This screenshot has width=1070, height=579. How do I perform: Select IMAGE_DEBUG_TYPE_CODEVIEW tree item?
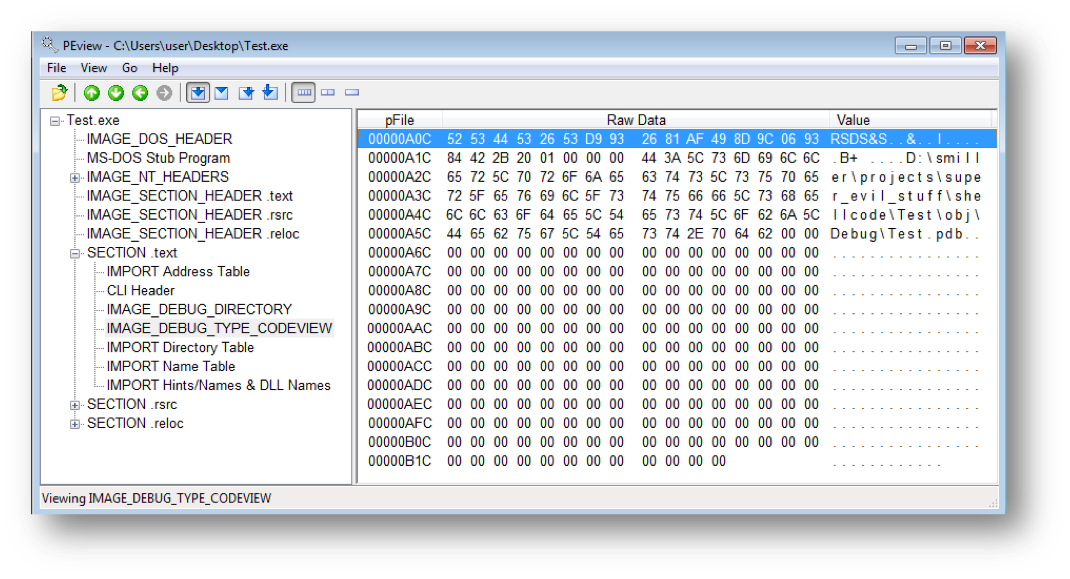(219, 328)
